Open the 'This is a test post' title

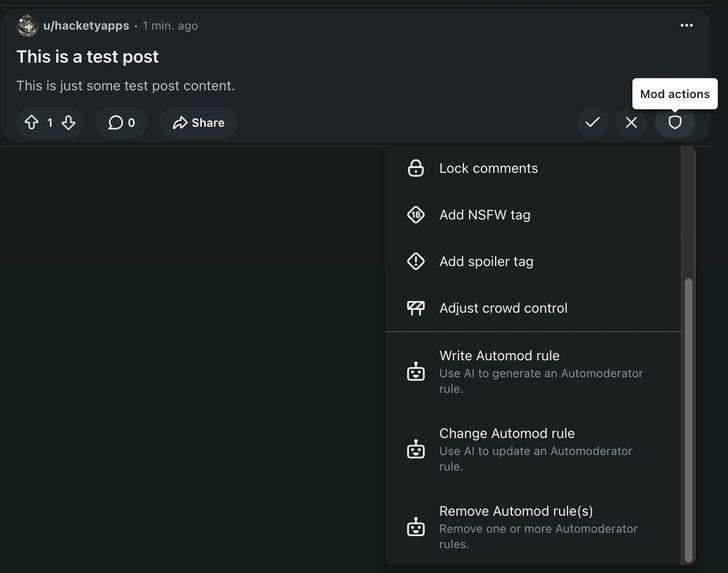tap(88, 57)
